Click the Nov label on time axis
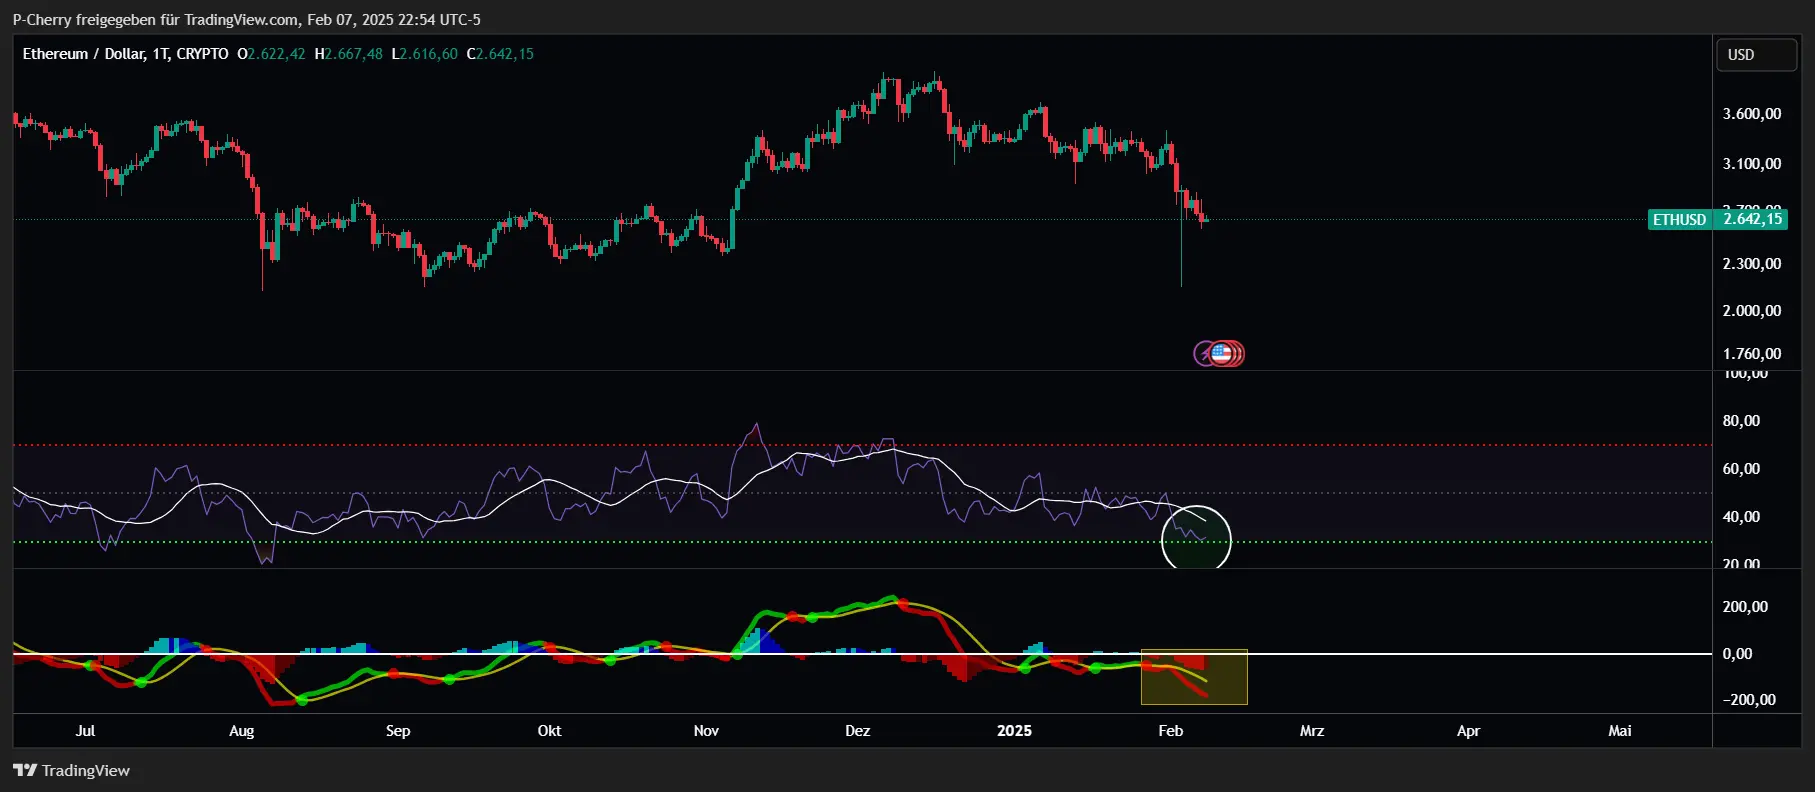 pyautogui.click(x=706, y=731)
